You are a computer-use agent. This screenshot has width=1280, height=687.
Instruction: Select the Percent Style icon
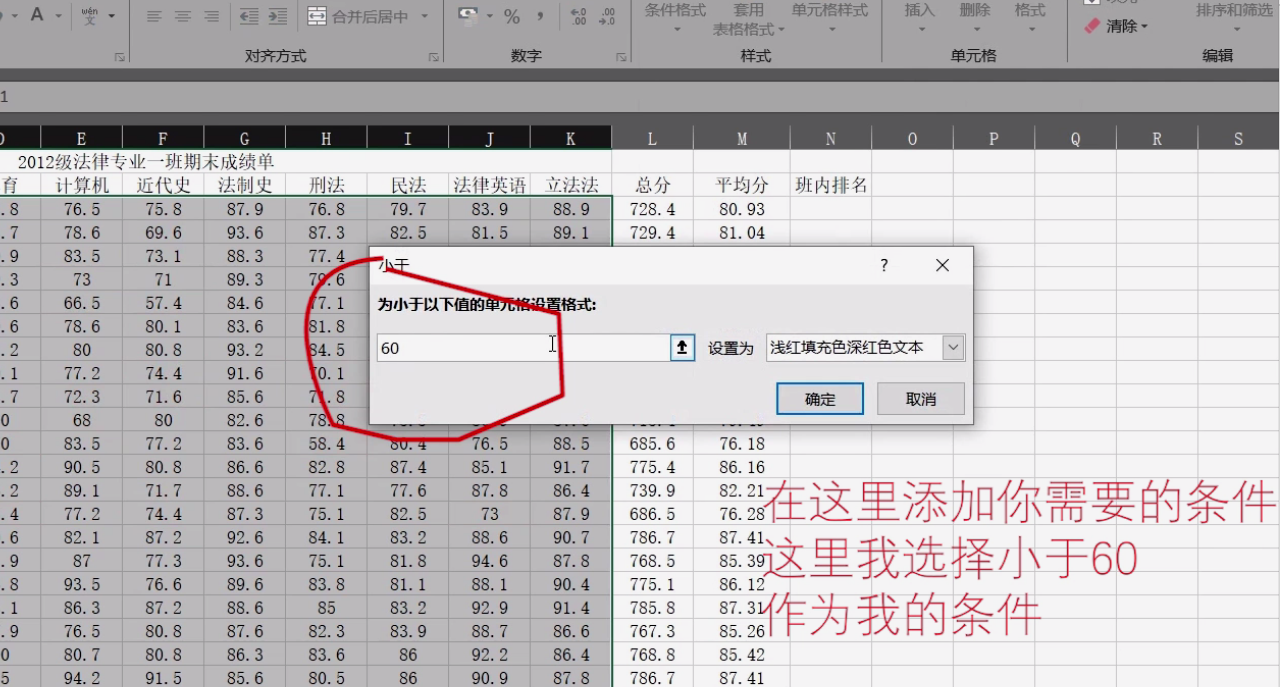(x=511, y=16)
